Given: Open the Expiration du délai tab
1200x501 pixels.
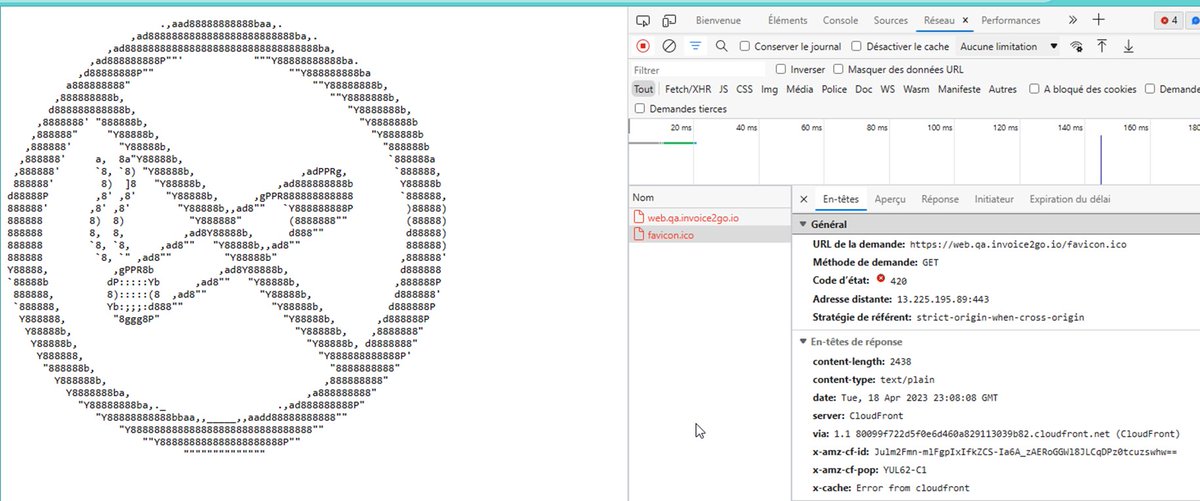Looking at the screenshot, I should point(1070,199).
